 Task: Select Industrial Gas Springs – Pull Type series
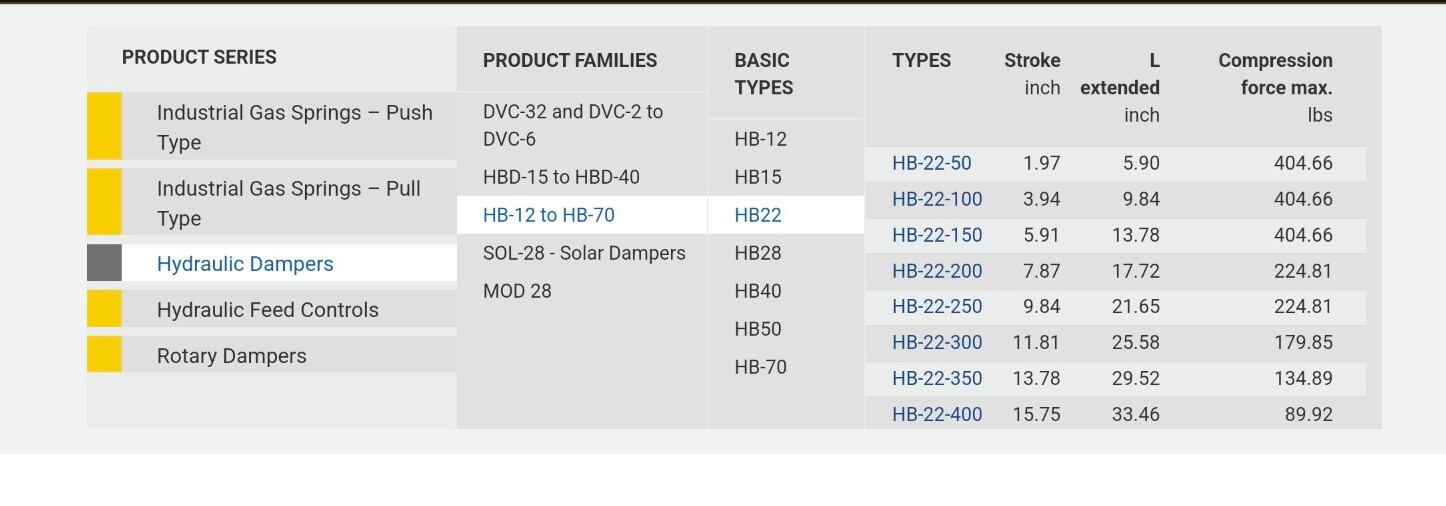point(288,203)
